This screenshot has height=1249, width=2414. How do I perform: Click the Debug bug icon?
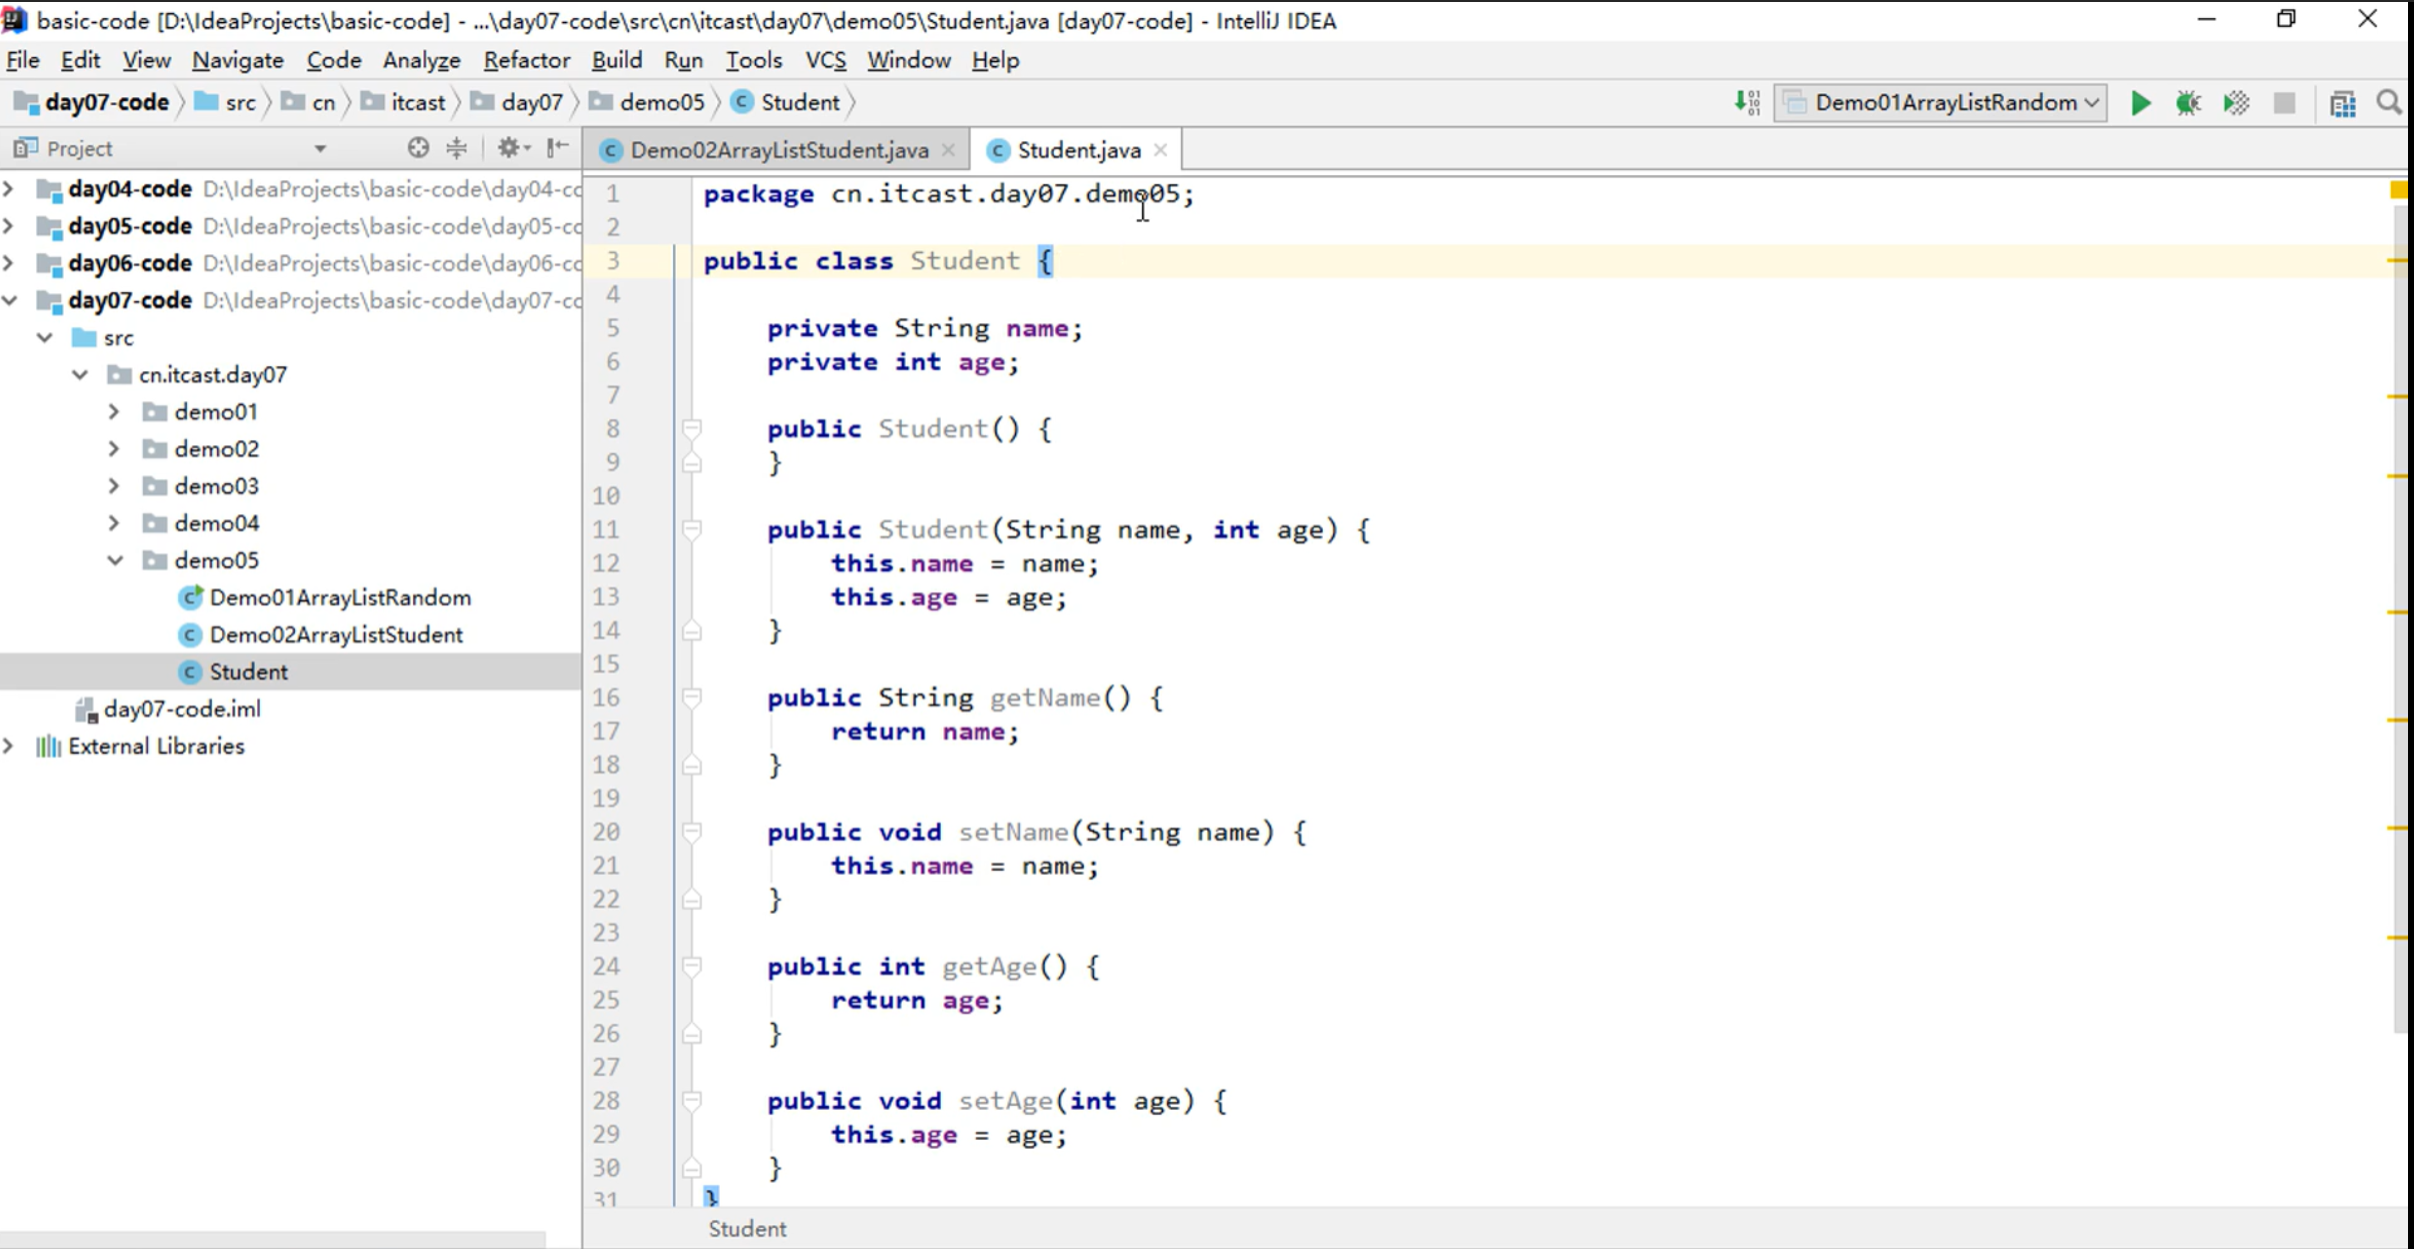click(x=2188, y=103)
